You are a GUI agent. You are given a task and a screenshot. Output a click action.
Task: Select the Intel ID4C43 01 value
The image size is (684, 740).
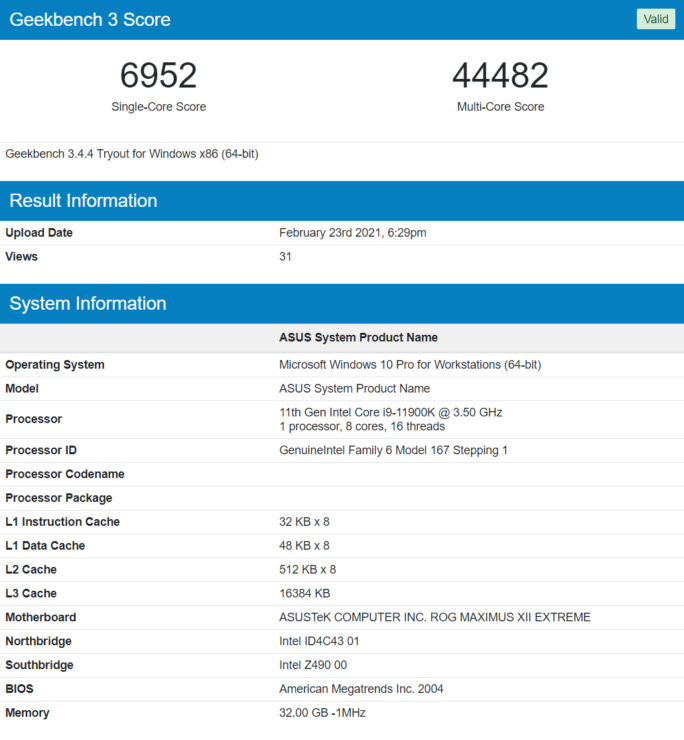coord(319,641)
